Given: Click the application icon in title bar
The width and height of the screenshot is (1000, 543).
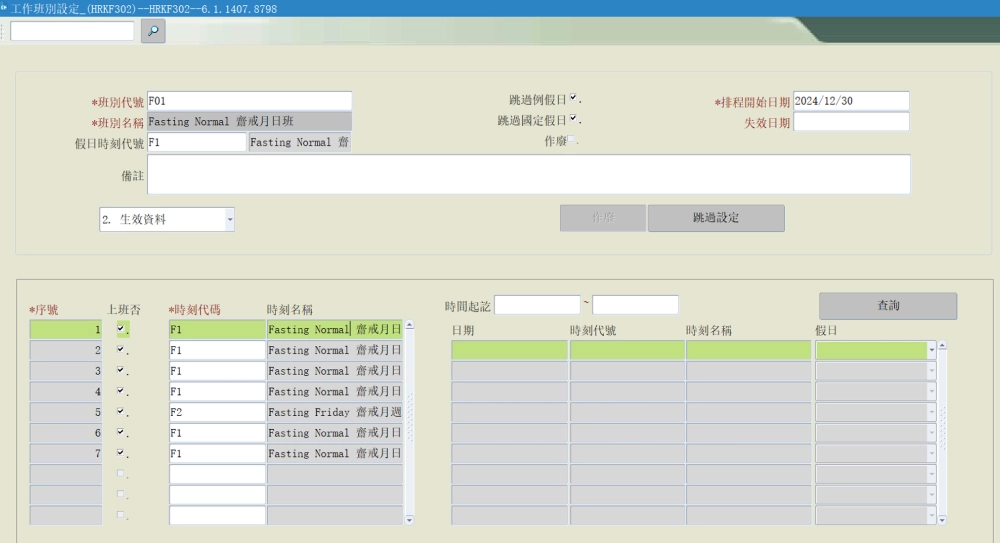Looking at the screenshot, I should pyautogui.click(x=5, y=8).
